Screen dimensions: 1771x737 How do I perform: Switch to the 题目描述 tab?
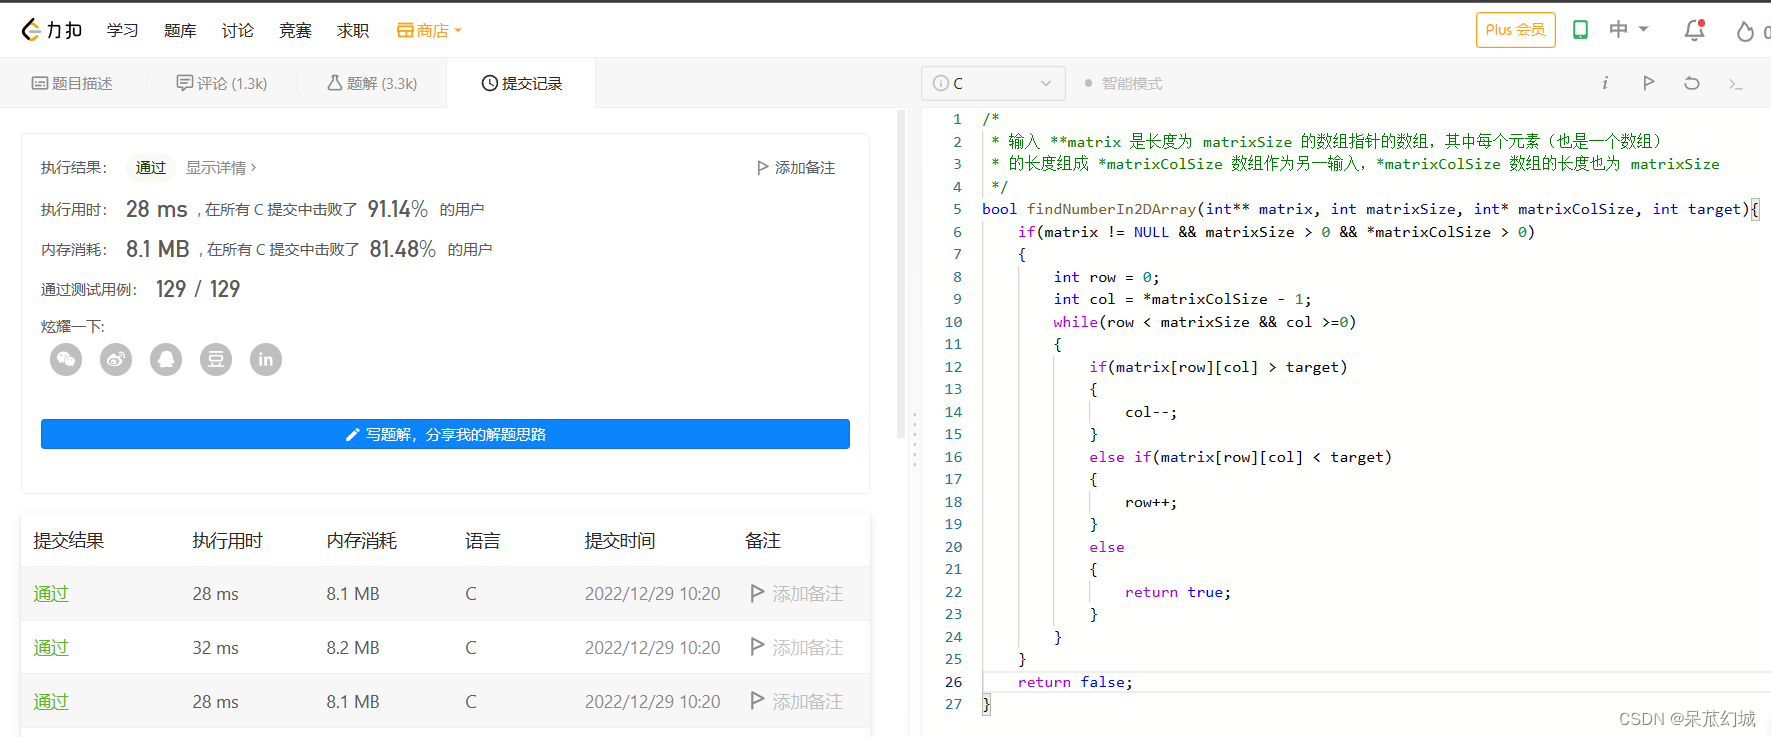(x=72, y=83)
